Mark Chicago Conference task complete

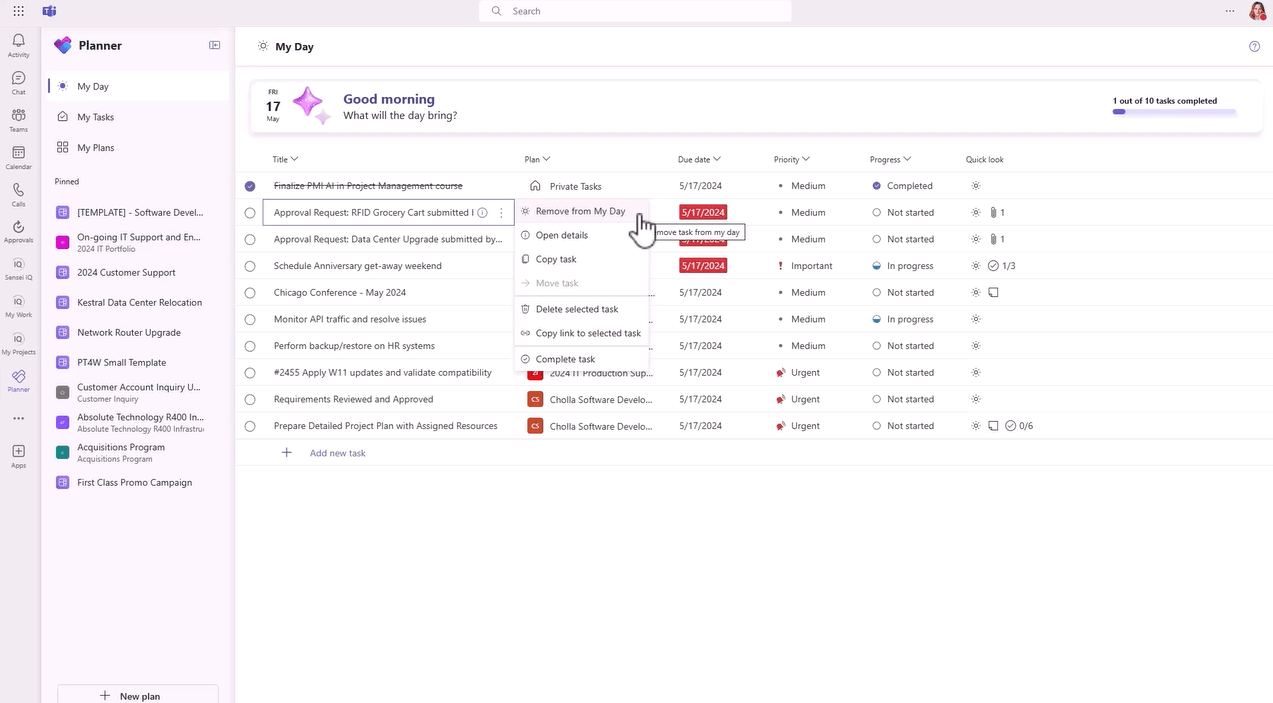pyautogui.click(x=250, y=293)
